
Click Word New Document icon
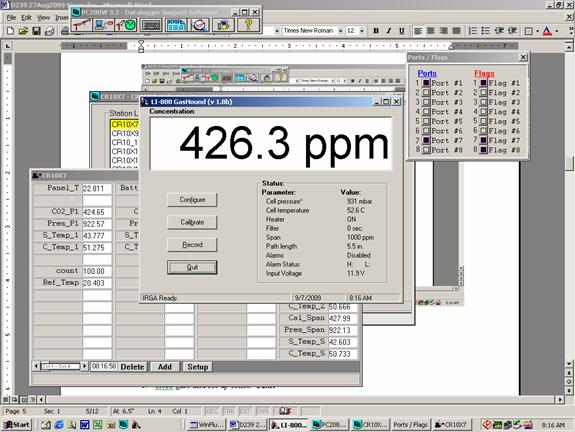pos(10,31)
